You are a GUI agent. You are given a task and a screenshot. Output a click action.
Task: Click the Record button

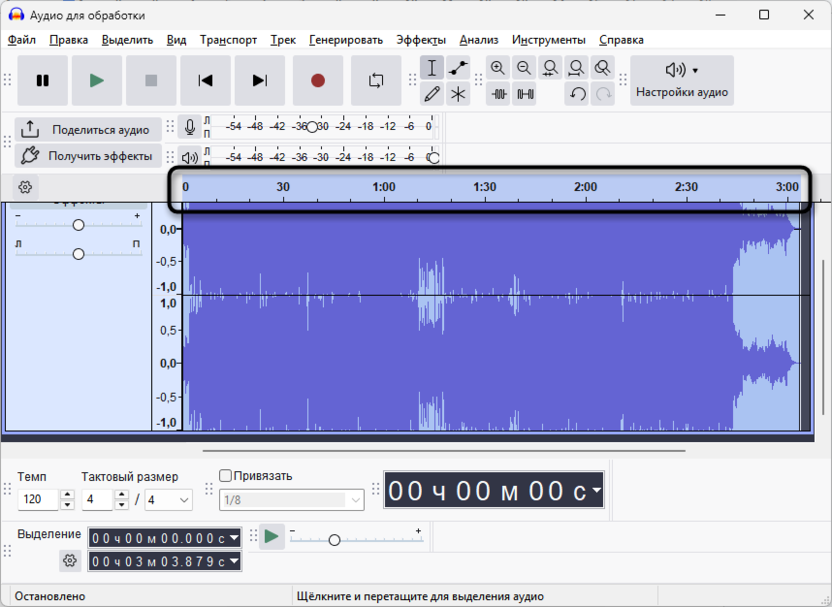317,81
